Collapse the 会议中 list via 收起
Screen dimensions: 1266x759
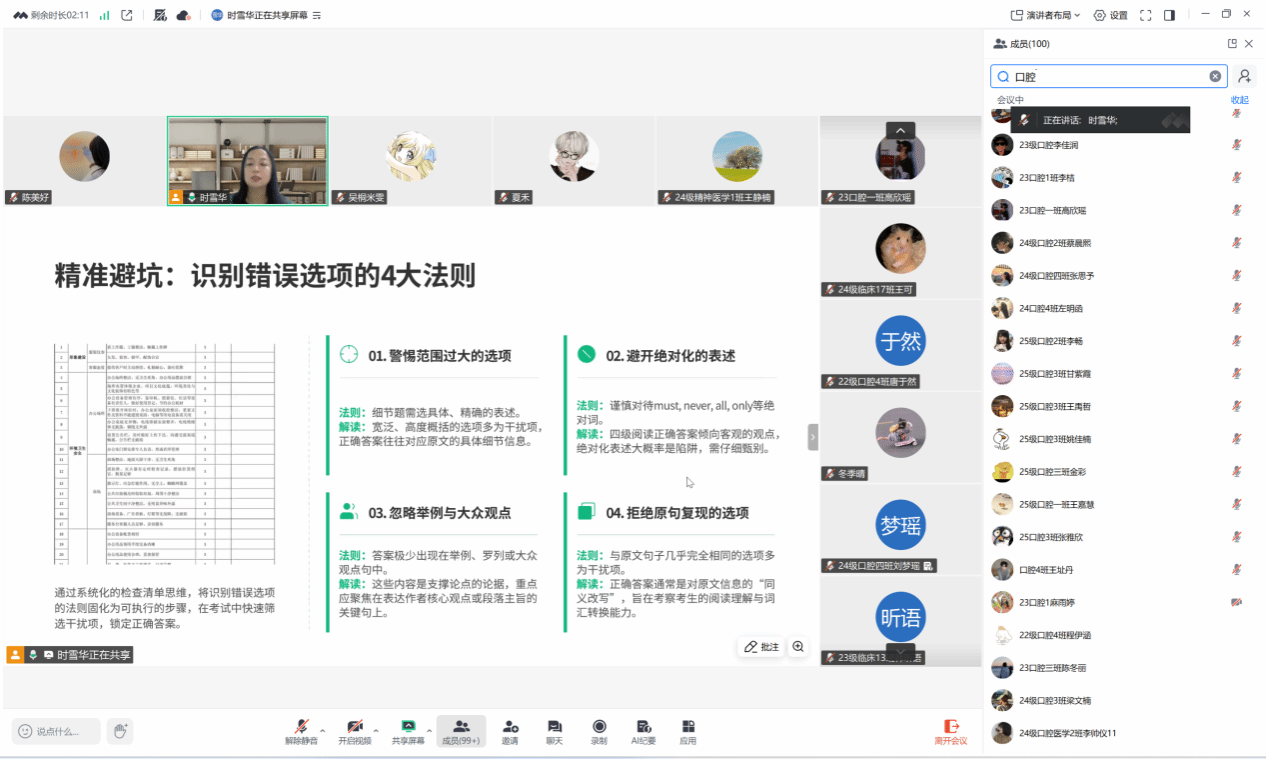click(x=1239, y=100)
